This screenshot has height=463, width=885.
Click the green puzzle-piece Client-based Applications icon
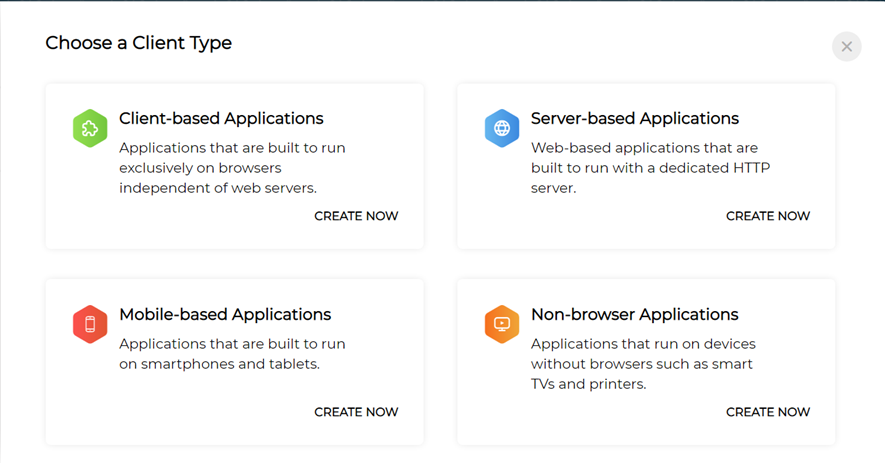[90, 128]
